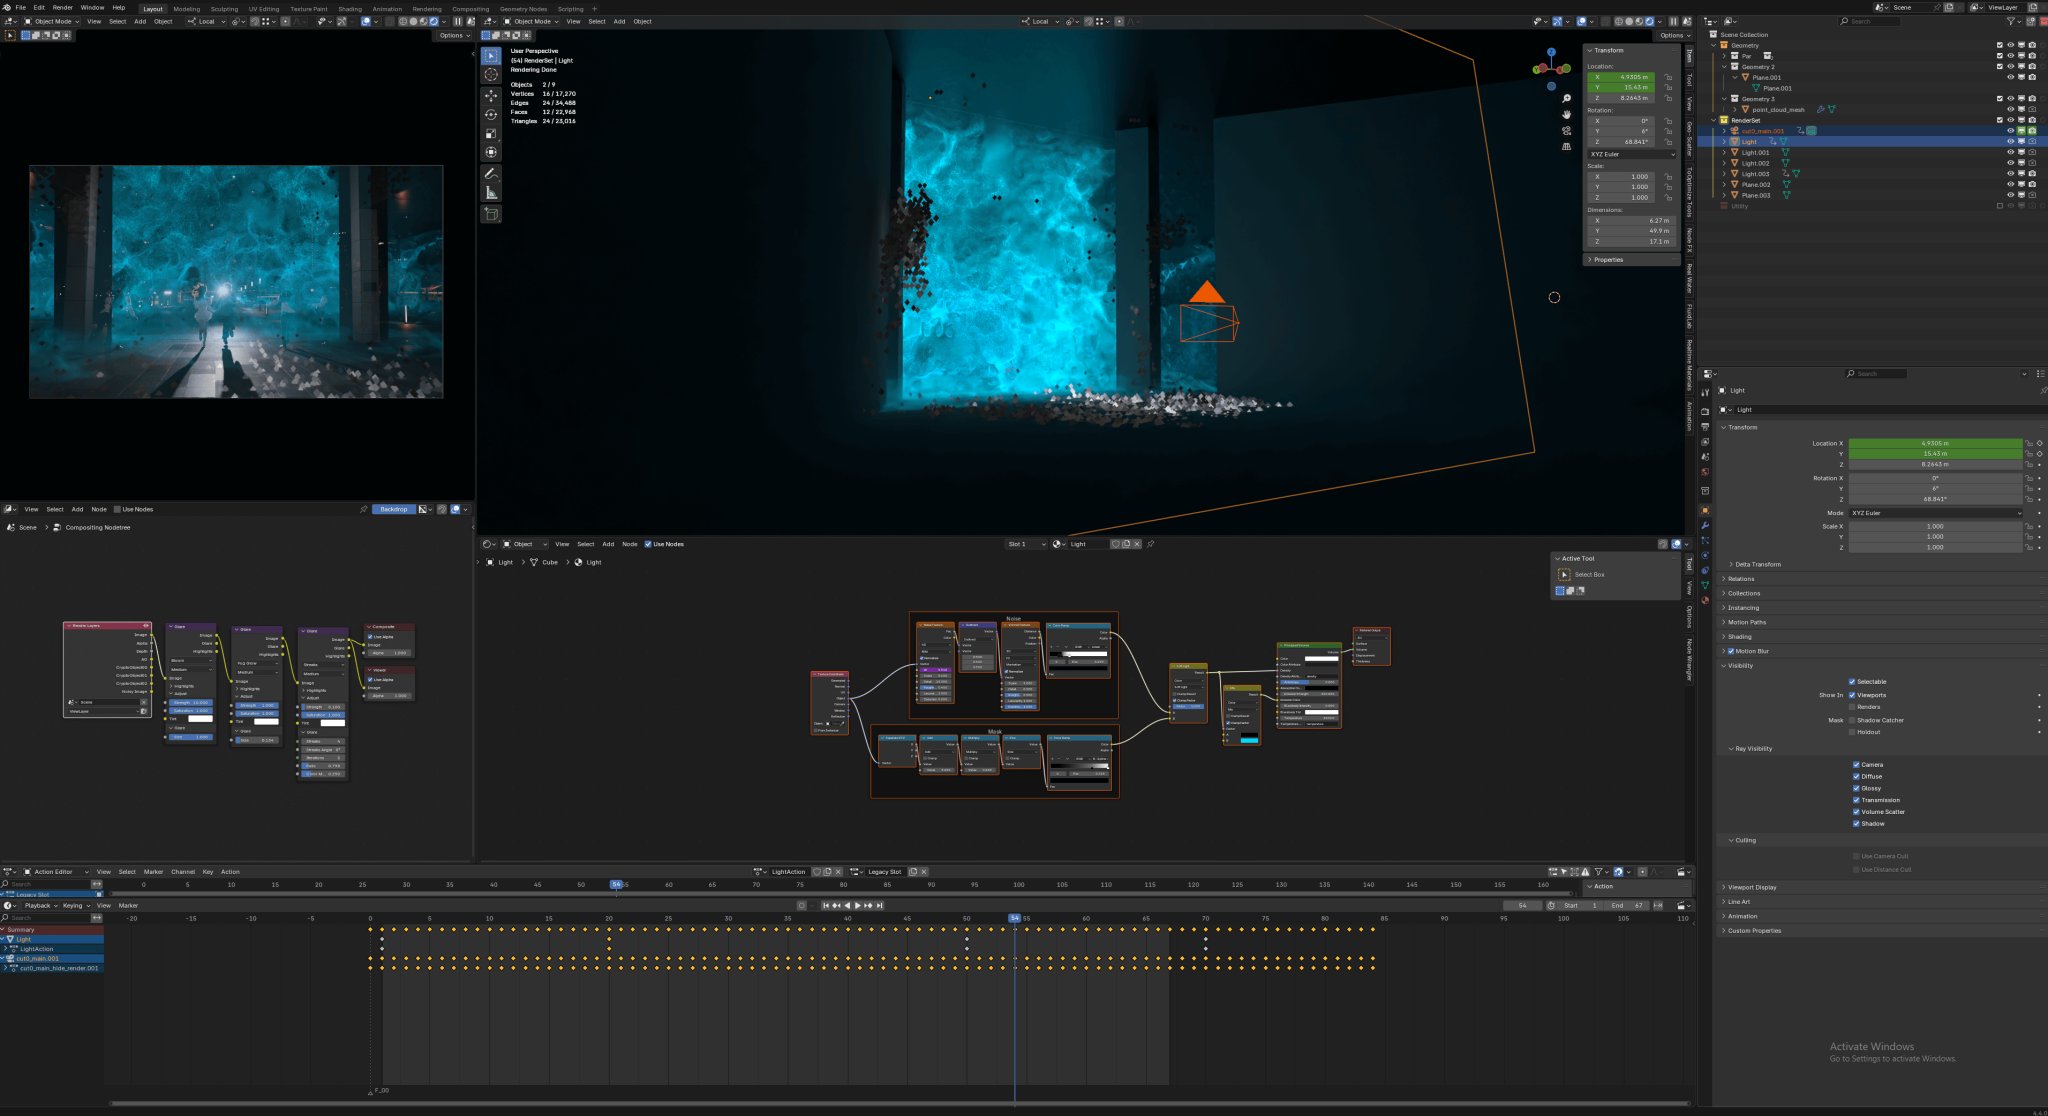Select the Add Cube tool
This screenshot has height=1116, width=2048.
491,214
